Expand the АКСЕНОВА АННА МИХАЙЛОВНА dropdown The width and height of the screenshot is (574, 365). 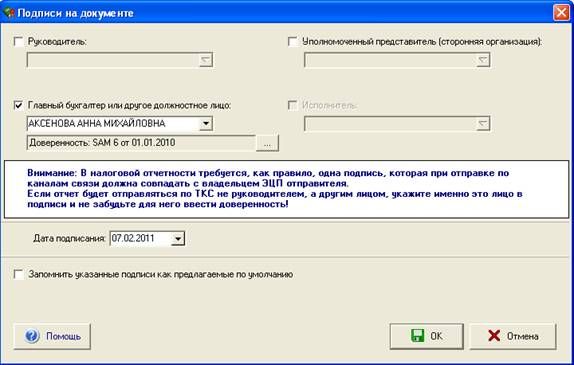tap(206, 123)
